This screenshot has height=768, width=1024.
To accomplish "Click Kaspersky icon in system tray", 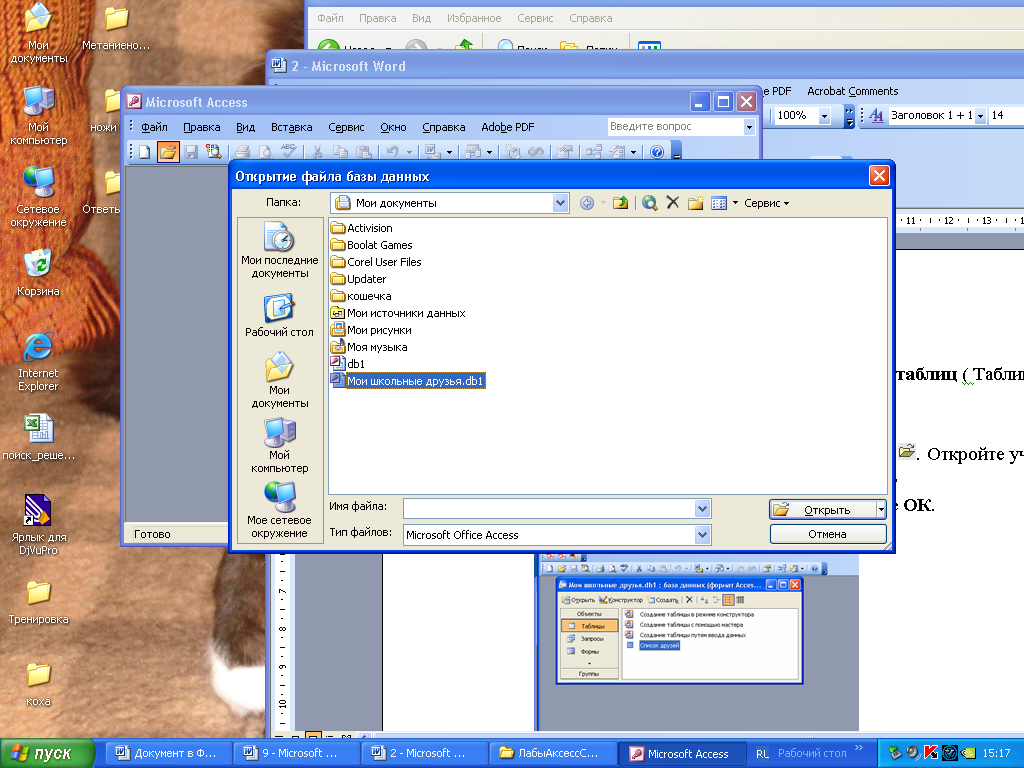I will [931, 753].
